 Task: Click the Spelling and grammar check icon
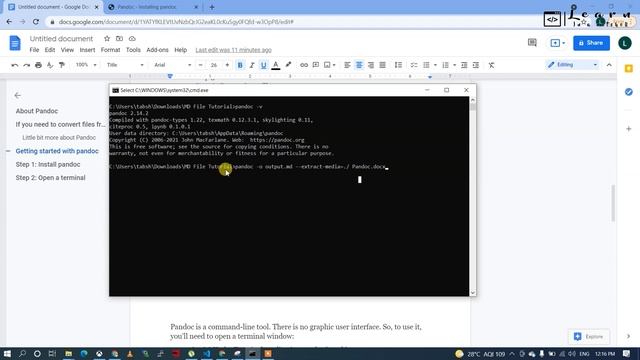(x=50, y=65)
